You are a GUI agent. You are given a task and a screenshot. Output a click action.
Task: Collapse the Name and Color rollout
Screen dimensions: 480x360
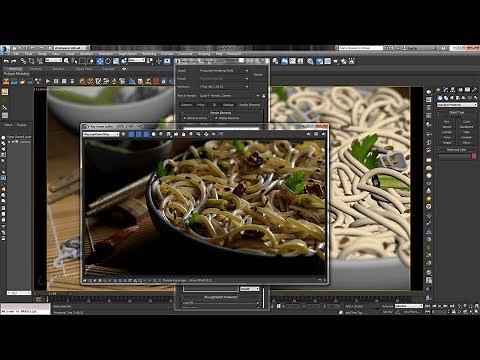point(457,150)
